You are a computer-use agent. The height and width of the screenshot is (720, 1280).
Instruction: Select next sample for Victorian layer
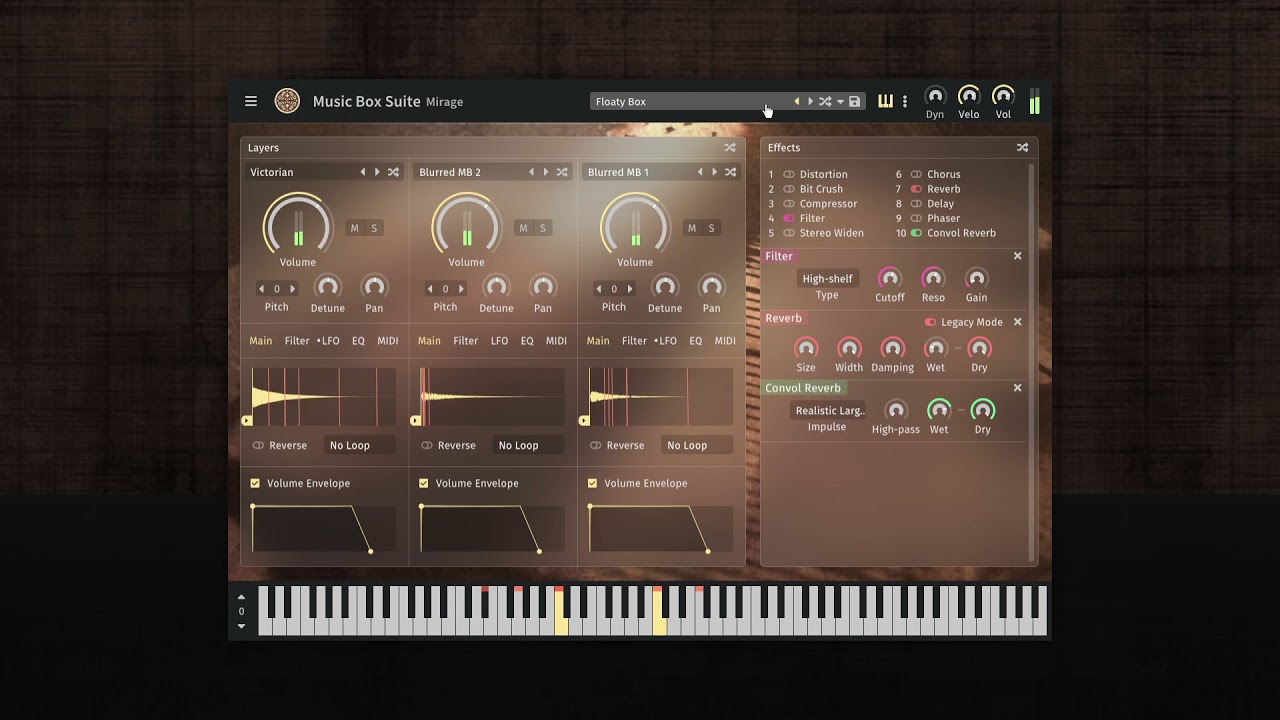[x=377, y=172]
